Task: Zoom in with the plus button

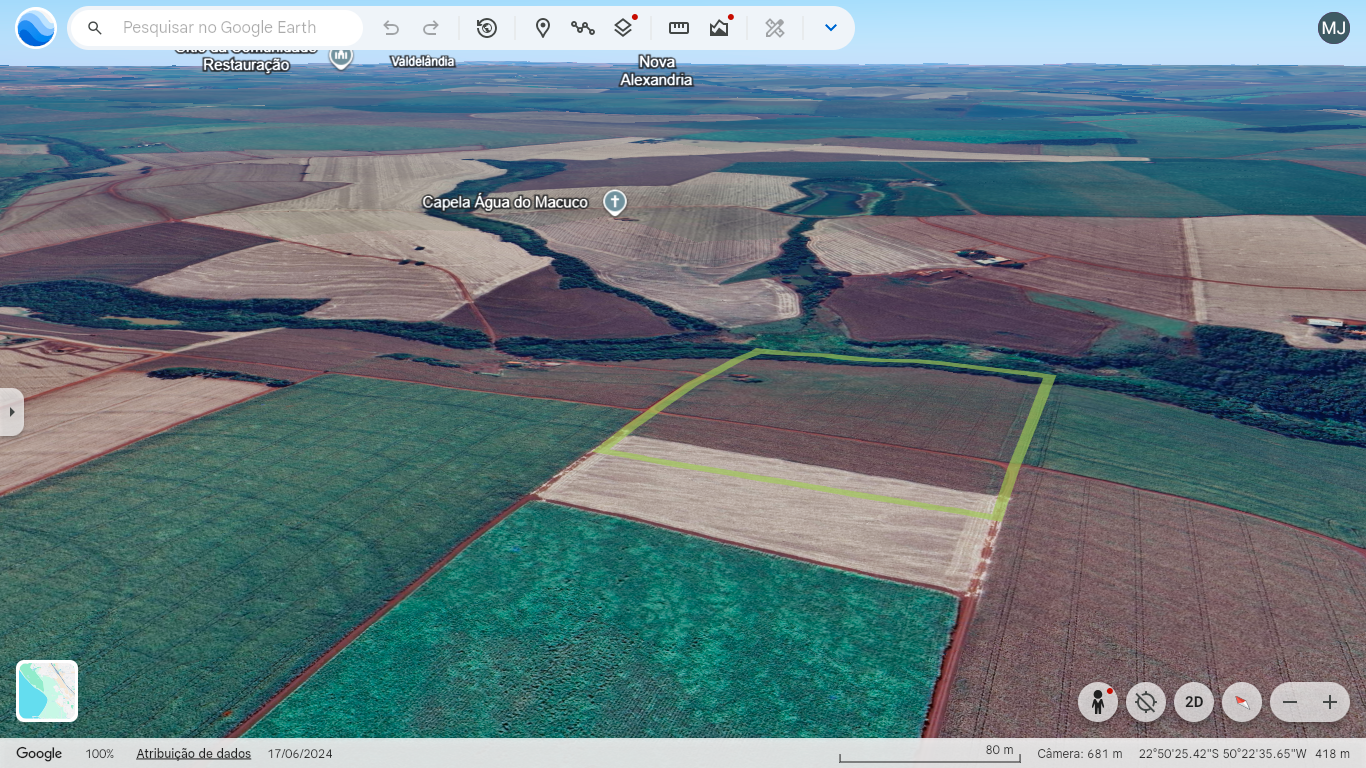Action: click(x=1330, y=702)
